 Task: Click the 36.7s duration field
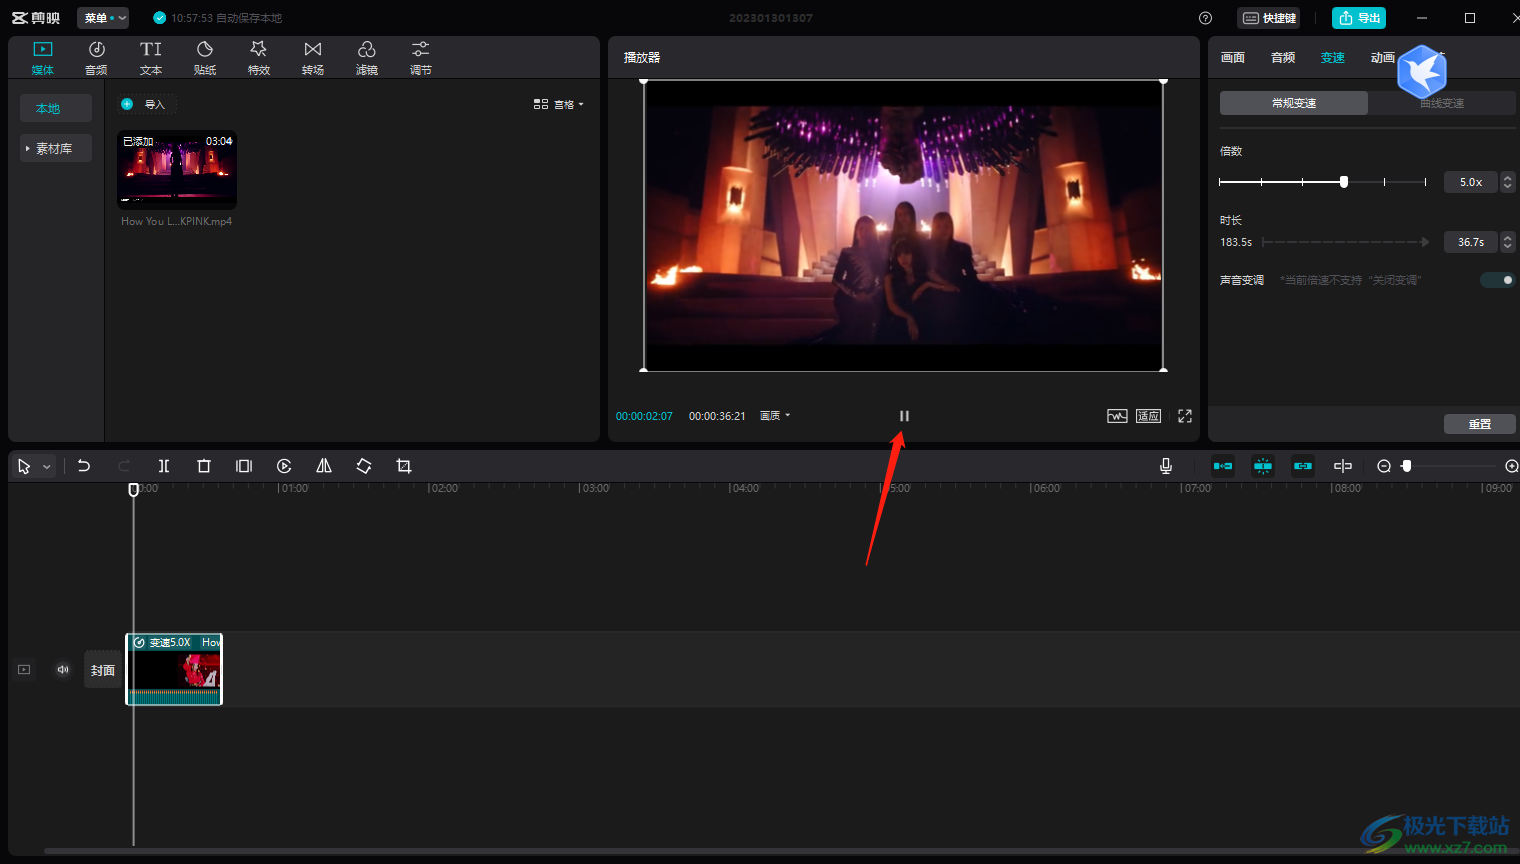(x=1471, y=242)
